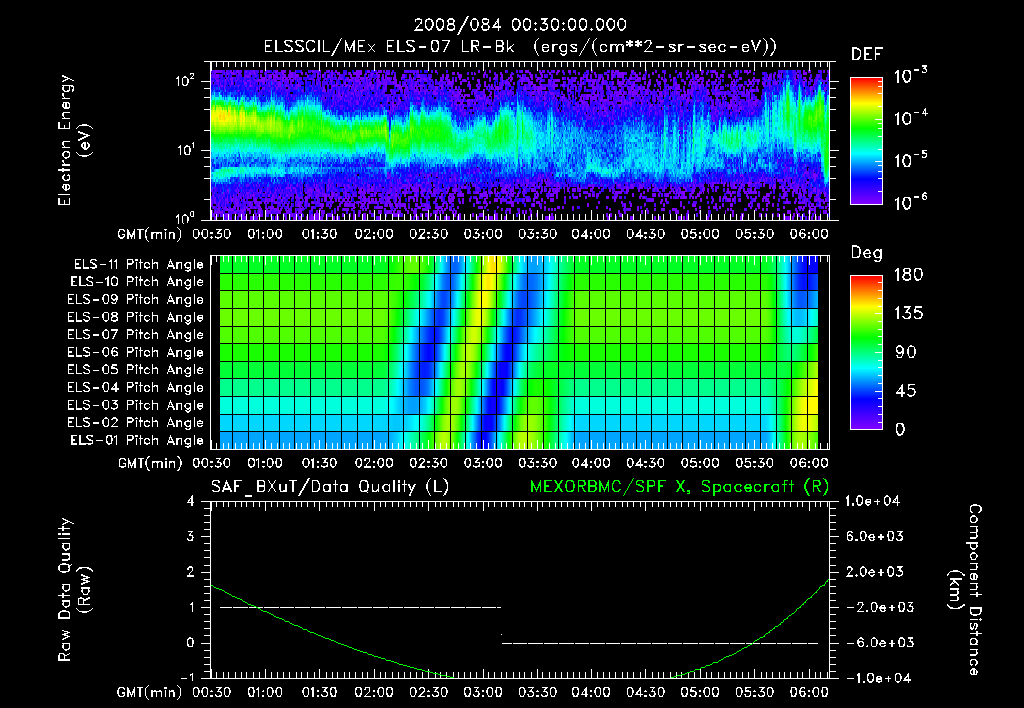Click the 03:00 tick under the spectrogram
This screenshot has width=1024, height=708.
tap(483, 234)
